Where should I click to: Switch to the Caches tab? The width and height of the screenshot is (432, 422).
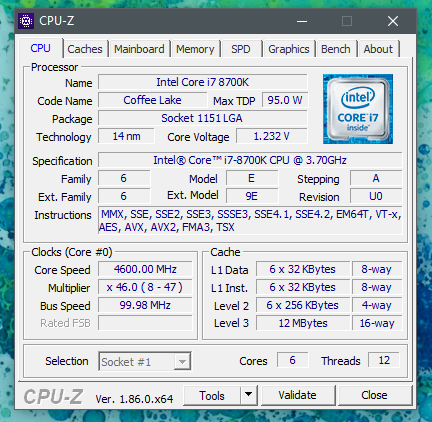click(85, 49)
